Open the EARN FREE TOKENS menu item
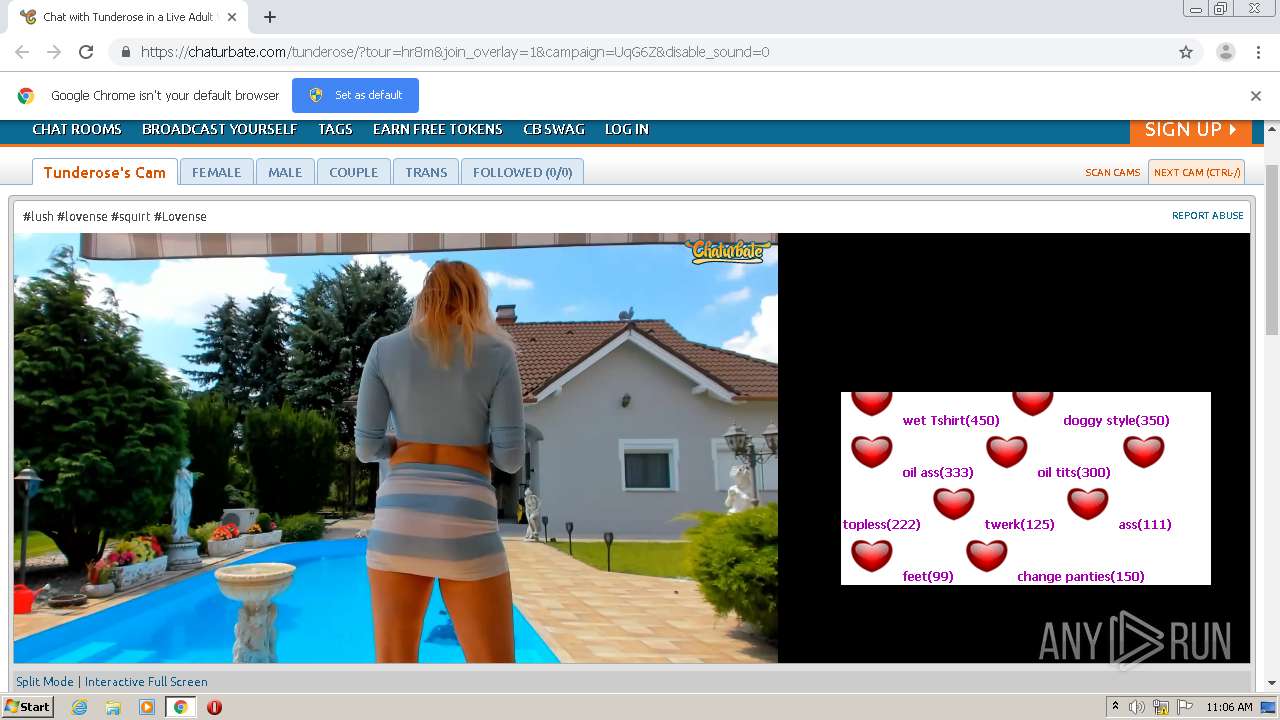This screenshot has height=720, width=1280. (x=438, y=129)
